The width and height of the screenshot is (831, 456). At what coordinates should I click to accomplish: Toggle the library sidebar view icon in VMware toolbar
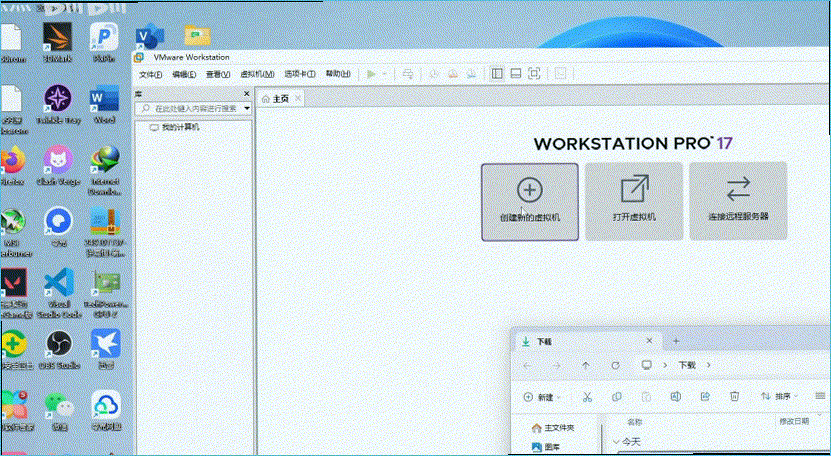497,74
